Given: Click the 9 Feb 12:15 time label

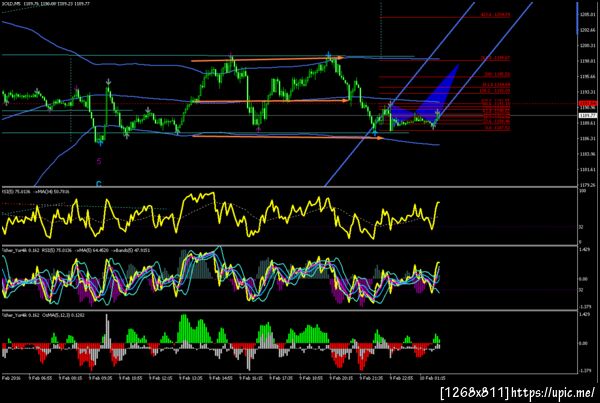Looking at the screenshot, I should (x=161, y=378).
